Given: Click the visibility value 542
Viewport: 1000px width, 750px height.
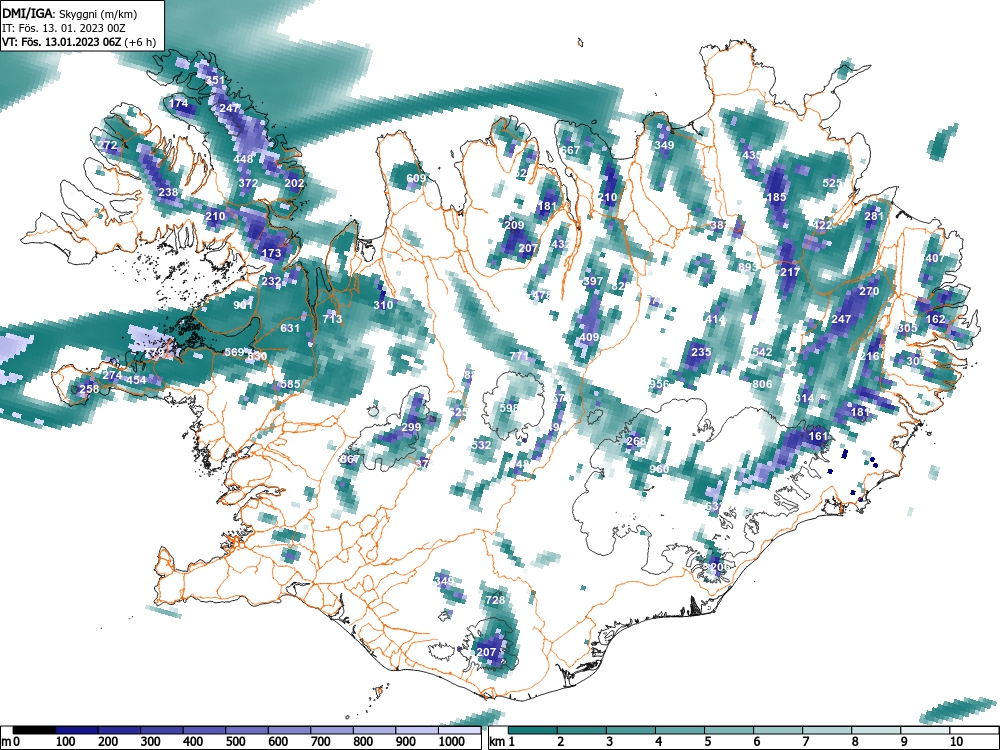Looking at the screenshot, I should pyautogui.click(x=762, y=352).
